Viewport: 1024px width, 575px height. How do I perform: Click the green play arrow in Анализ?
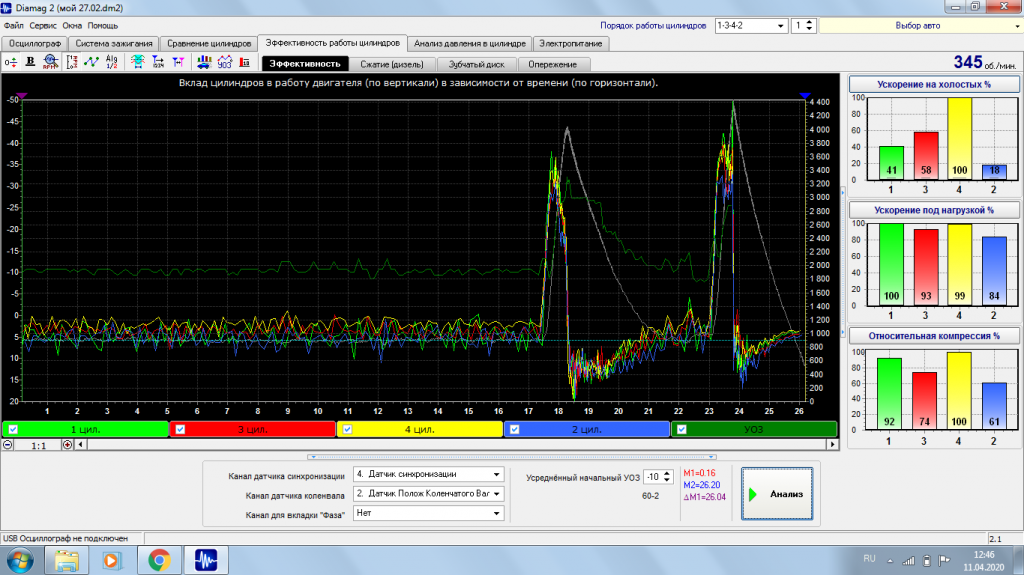click(753, 495)
